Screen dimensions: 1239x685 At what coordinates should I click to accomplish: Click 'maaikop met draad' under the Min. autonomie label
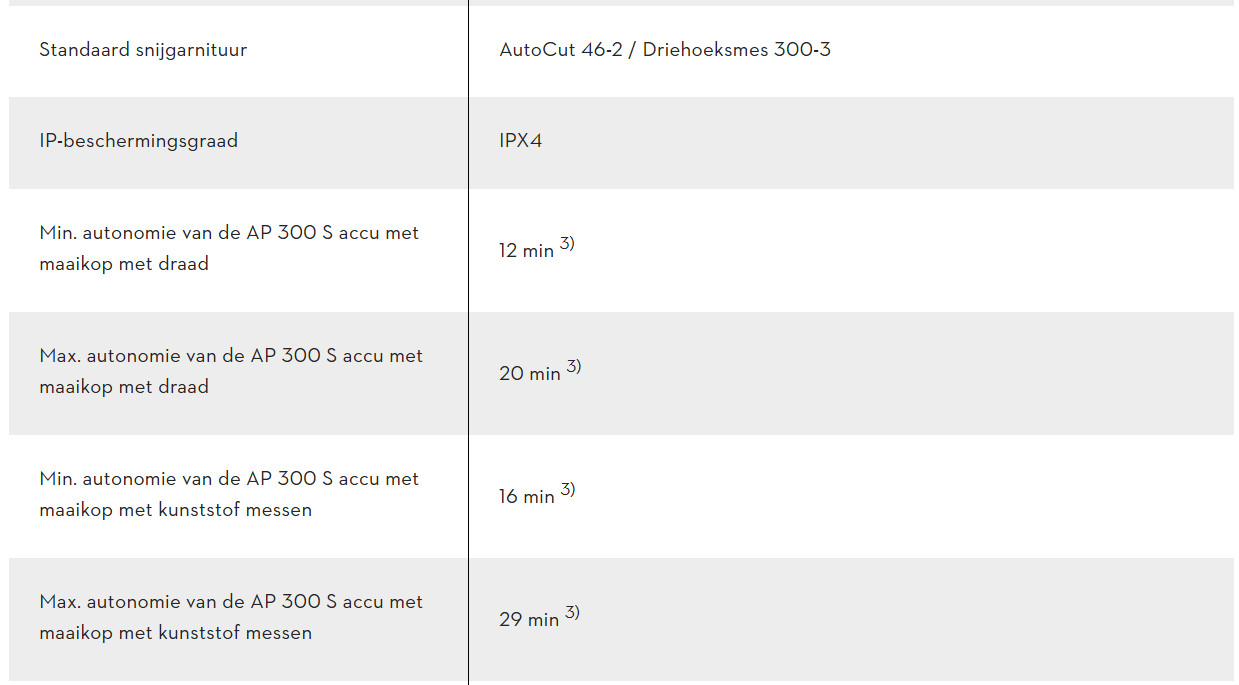click(124, 265)
